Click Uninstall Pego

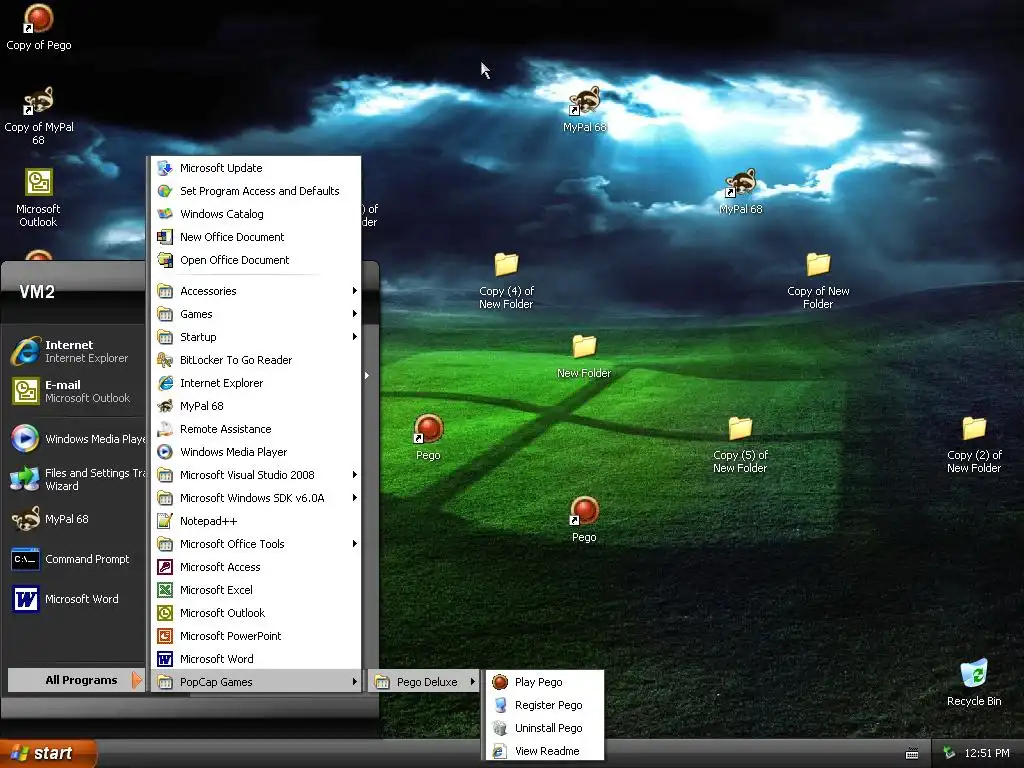tap(545, 728)
